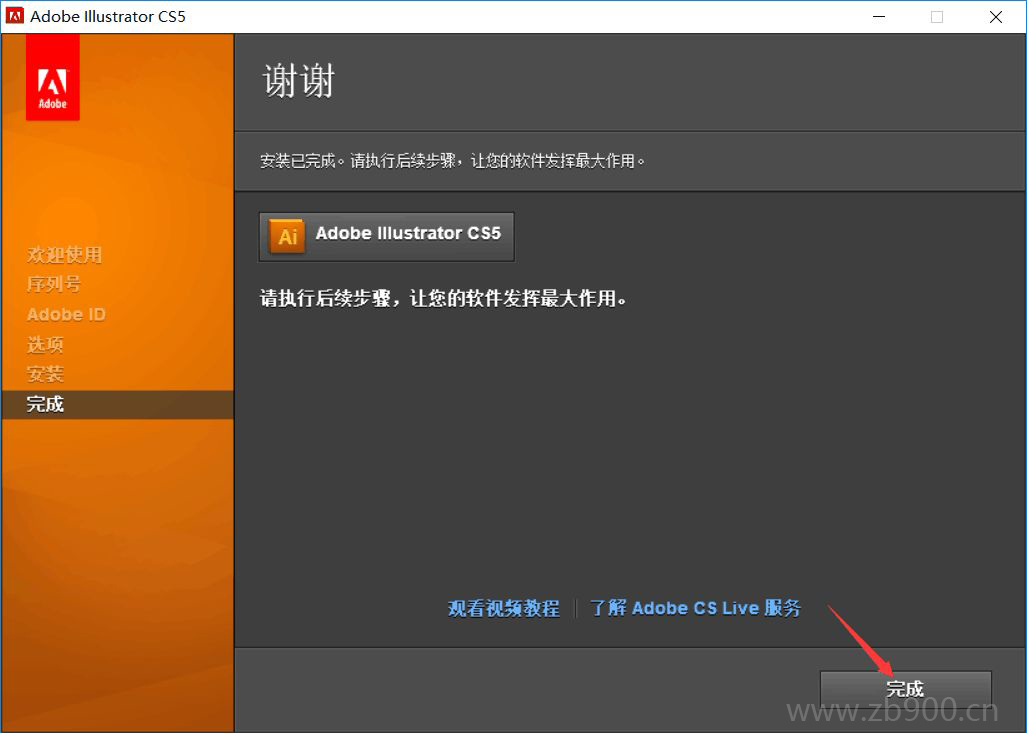Open 了解 Adobe CS Live 服务 link
Screen dimensions: 1027x733
[x=695, y=608]
